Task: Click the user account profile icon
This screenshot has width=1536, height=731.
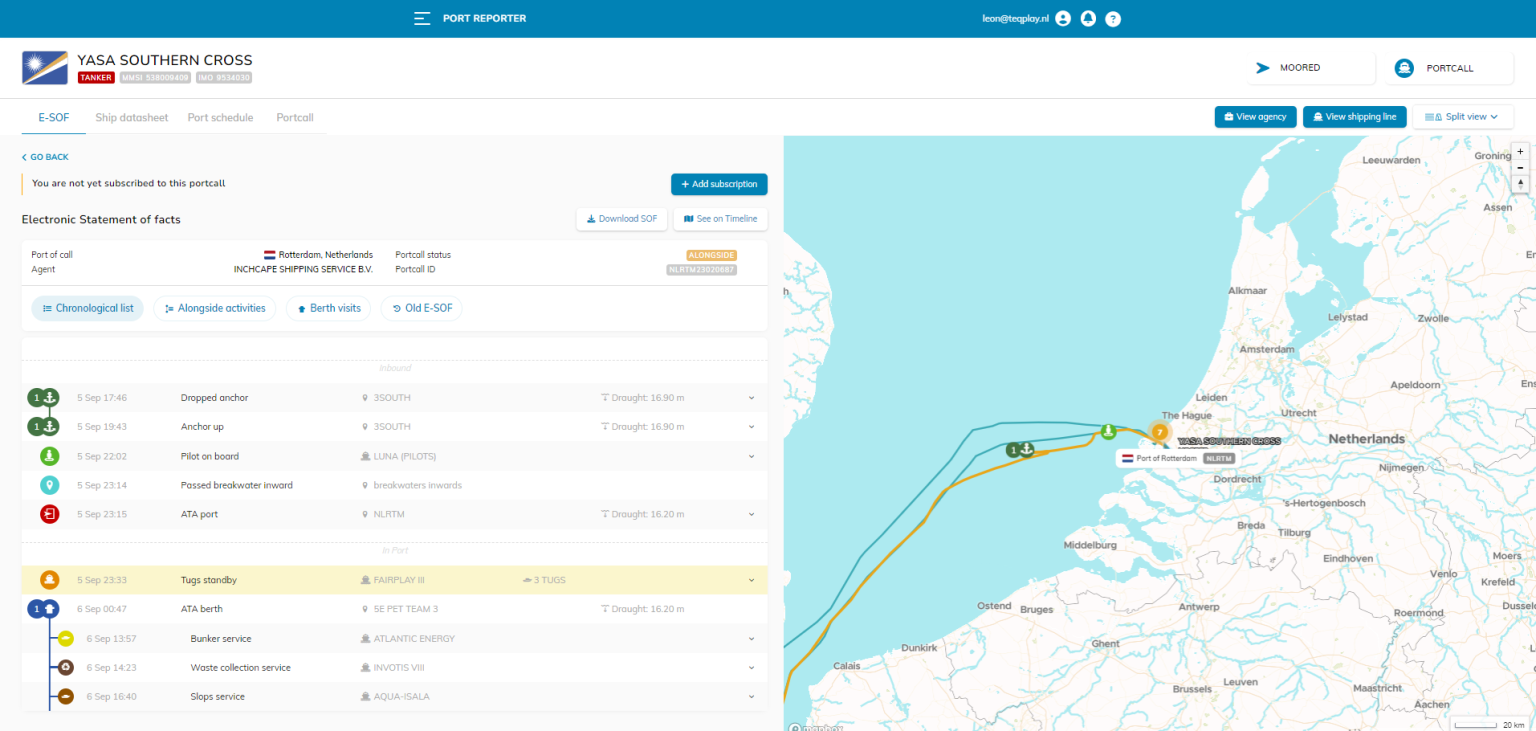Action: [1062, 18]
